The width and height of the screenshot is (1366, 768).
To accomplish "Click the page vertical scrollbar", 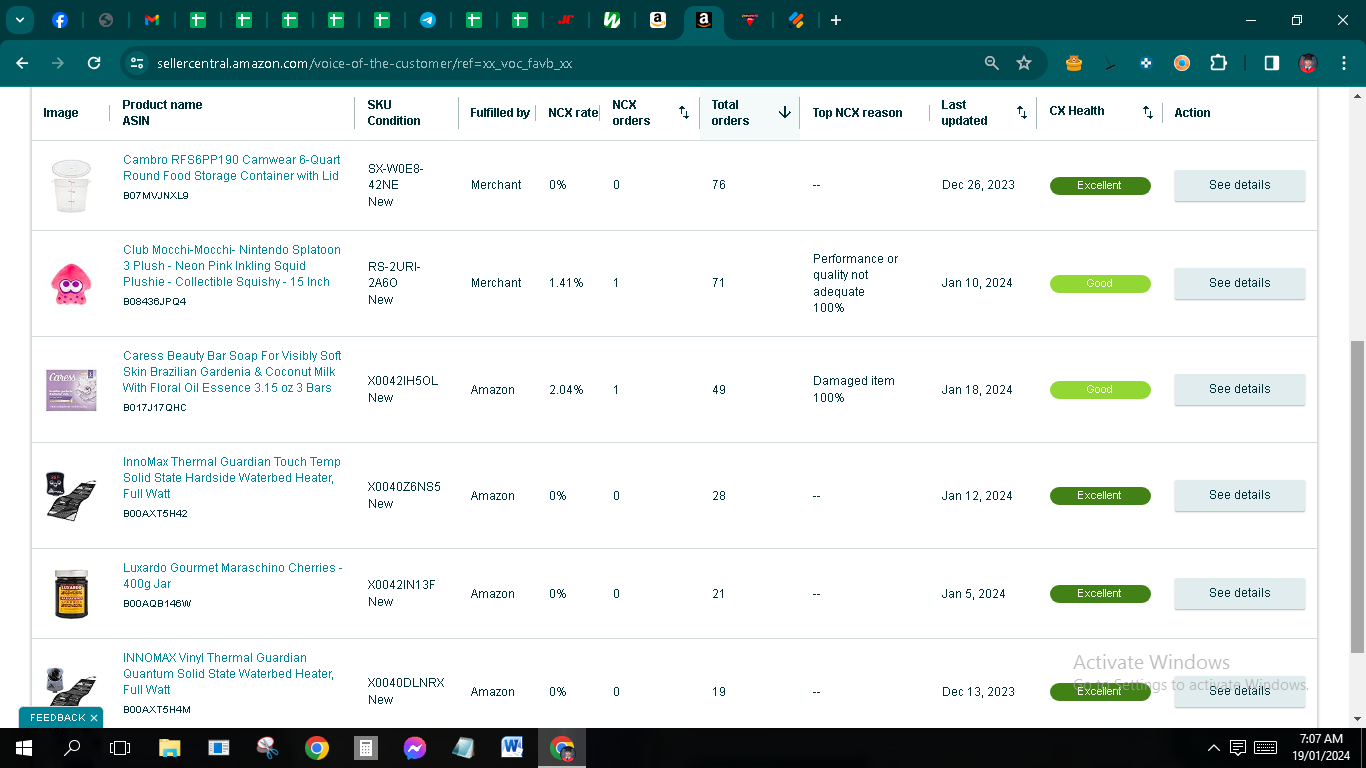I will pyautogui.click(x=1357, y=495).
